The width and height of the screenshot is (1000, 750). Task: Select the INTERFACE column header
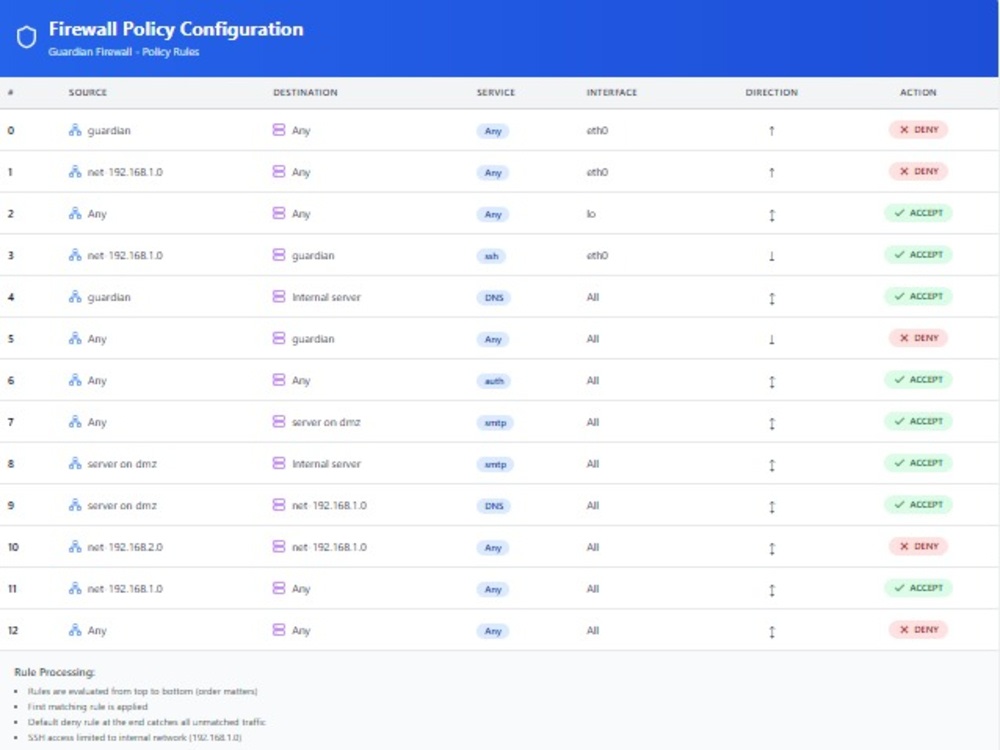[x=612, y=92]
